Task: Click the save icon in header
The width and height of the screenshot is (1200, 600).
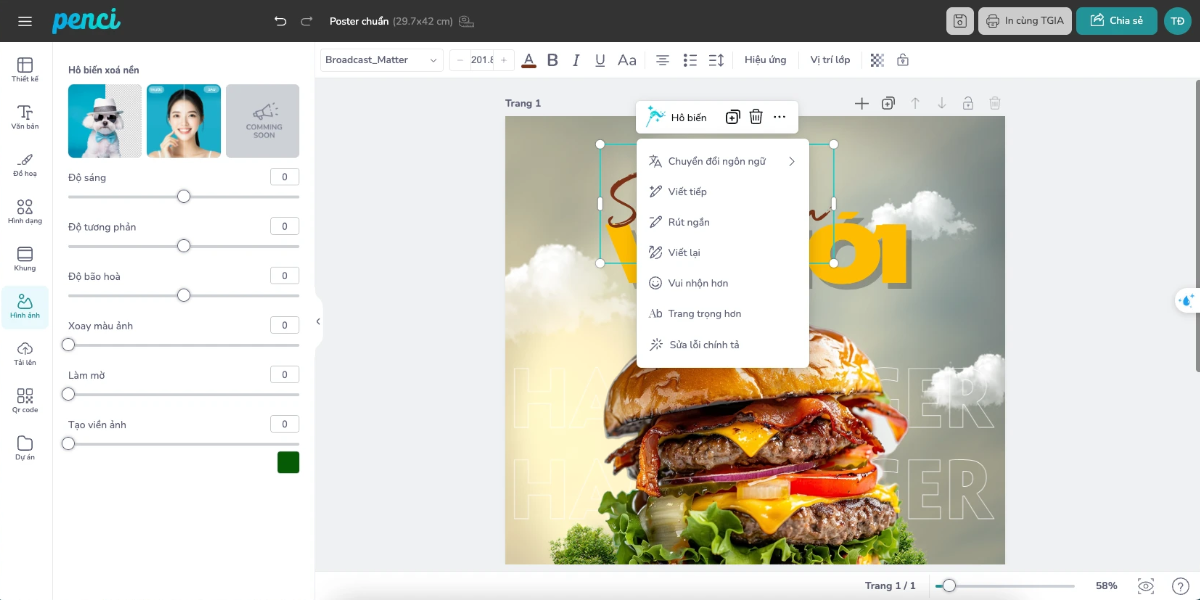Action: (x=960, y=21)
